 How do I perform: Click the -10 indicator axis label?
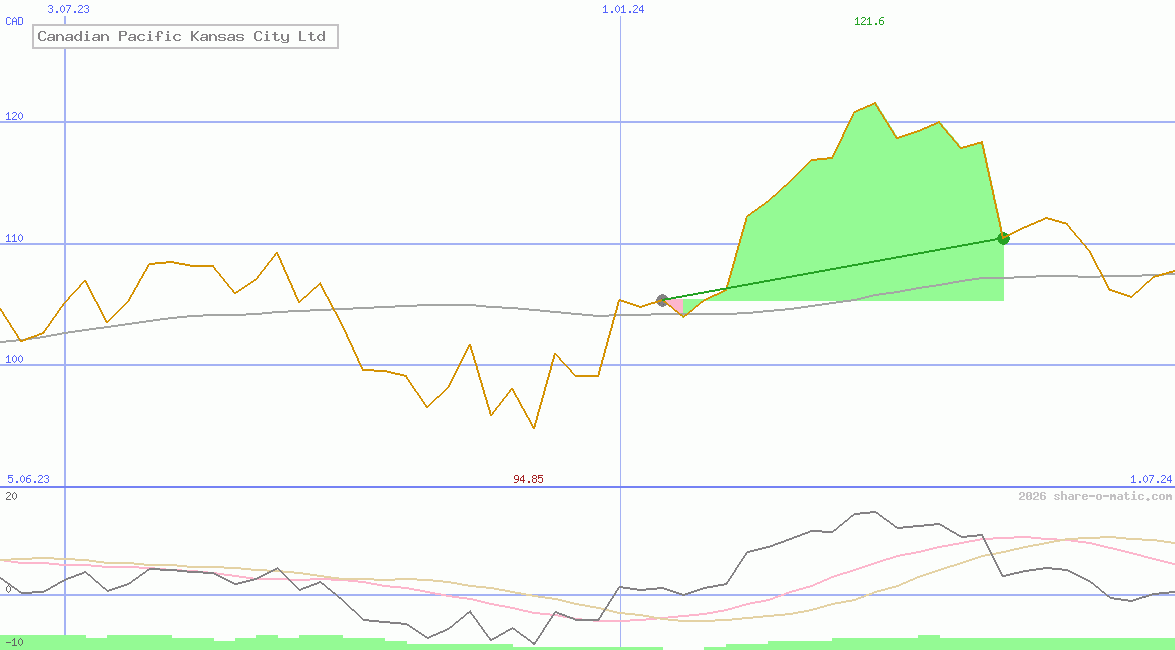pyautogui.click(x=14, y=643)
